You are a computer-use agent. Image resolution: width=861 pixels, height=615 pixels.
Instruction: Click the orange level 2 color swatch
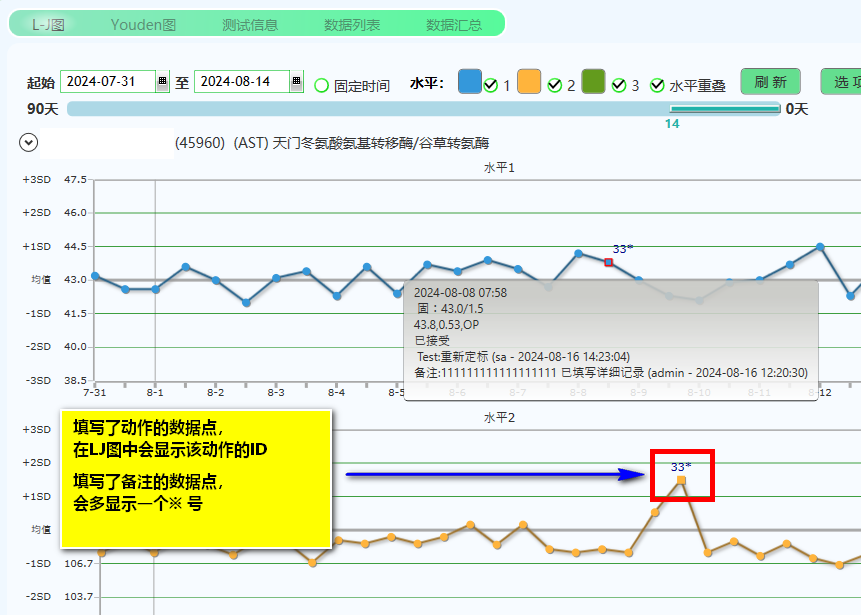(527, 82)
